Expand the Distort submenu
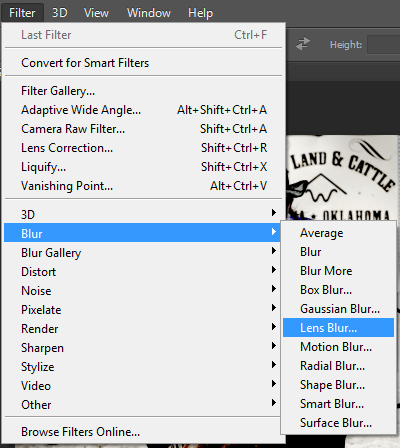 pos(143,272)
